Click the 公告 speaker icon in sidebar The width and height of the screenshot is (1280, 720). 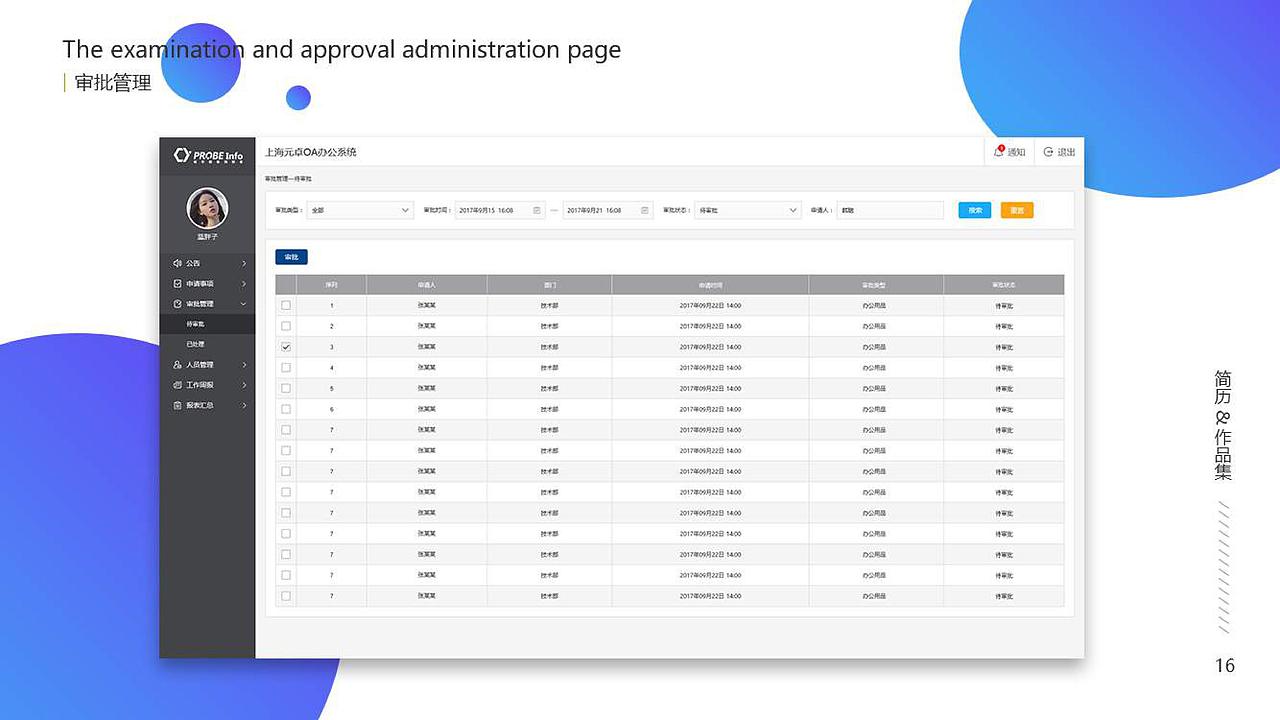tap(177, 263)
